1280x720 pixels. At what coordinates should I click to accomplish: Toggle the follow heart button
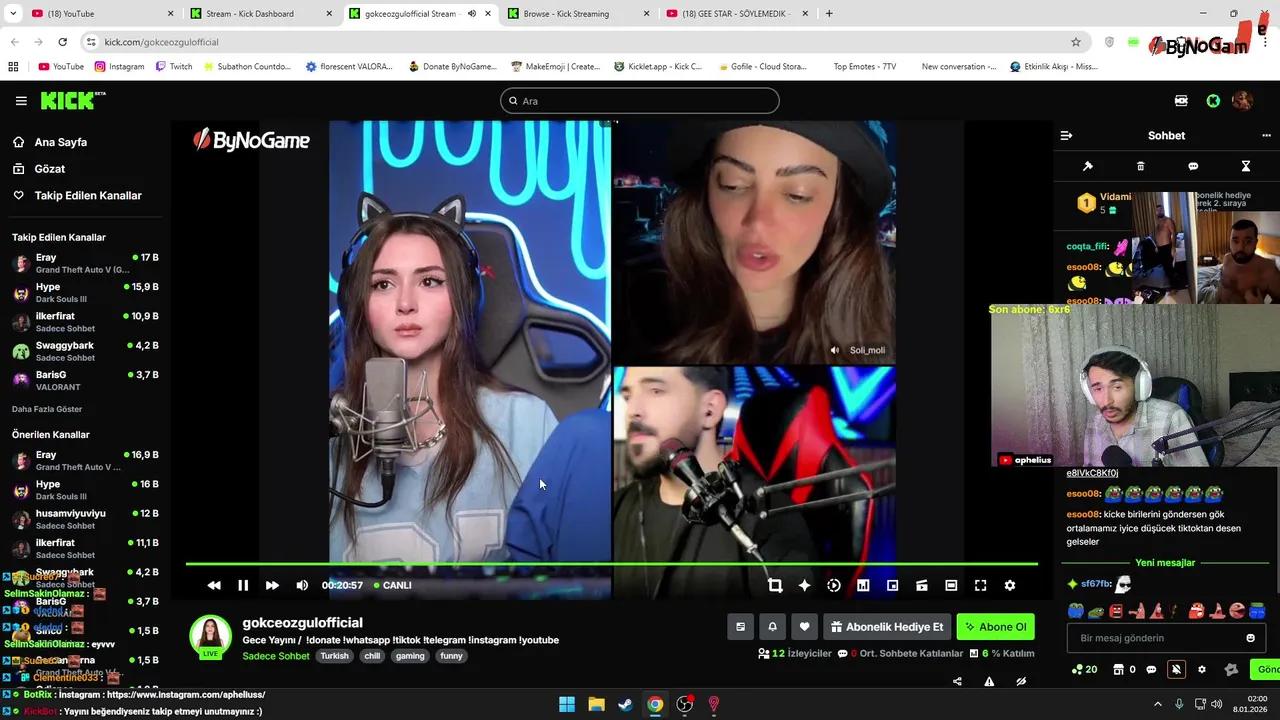[x=804, y=627]
